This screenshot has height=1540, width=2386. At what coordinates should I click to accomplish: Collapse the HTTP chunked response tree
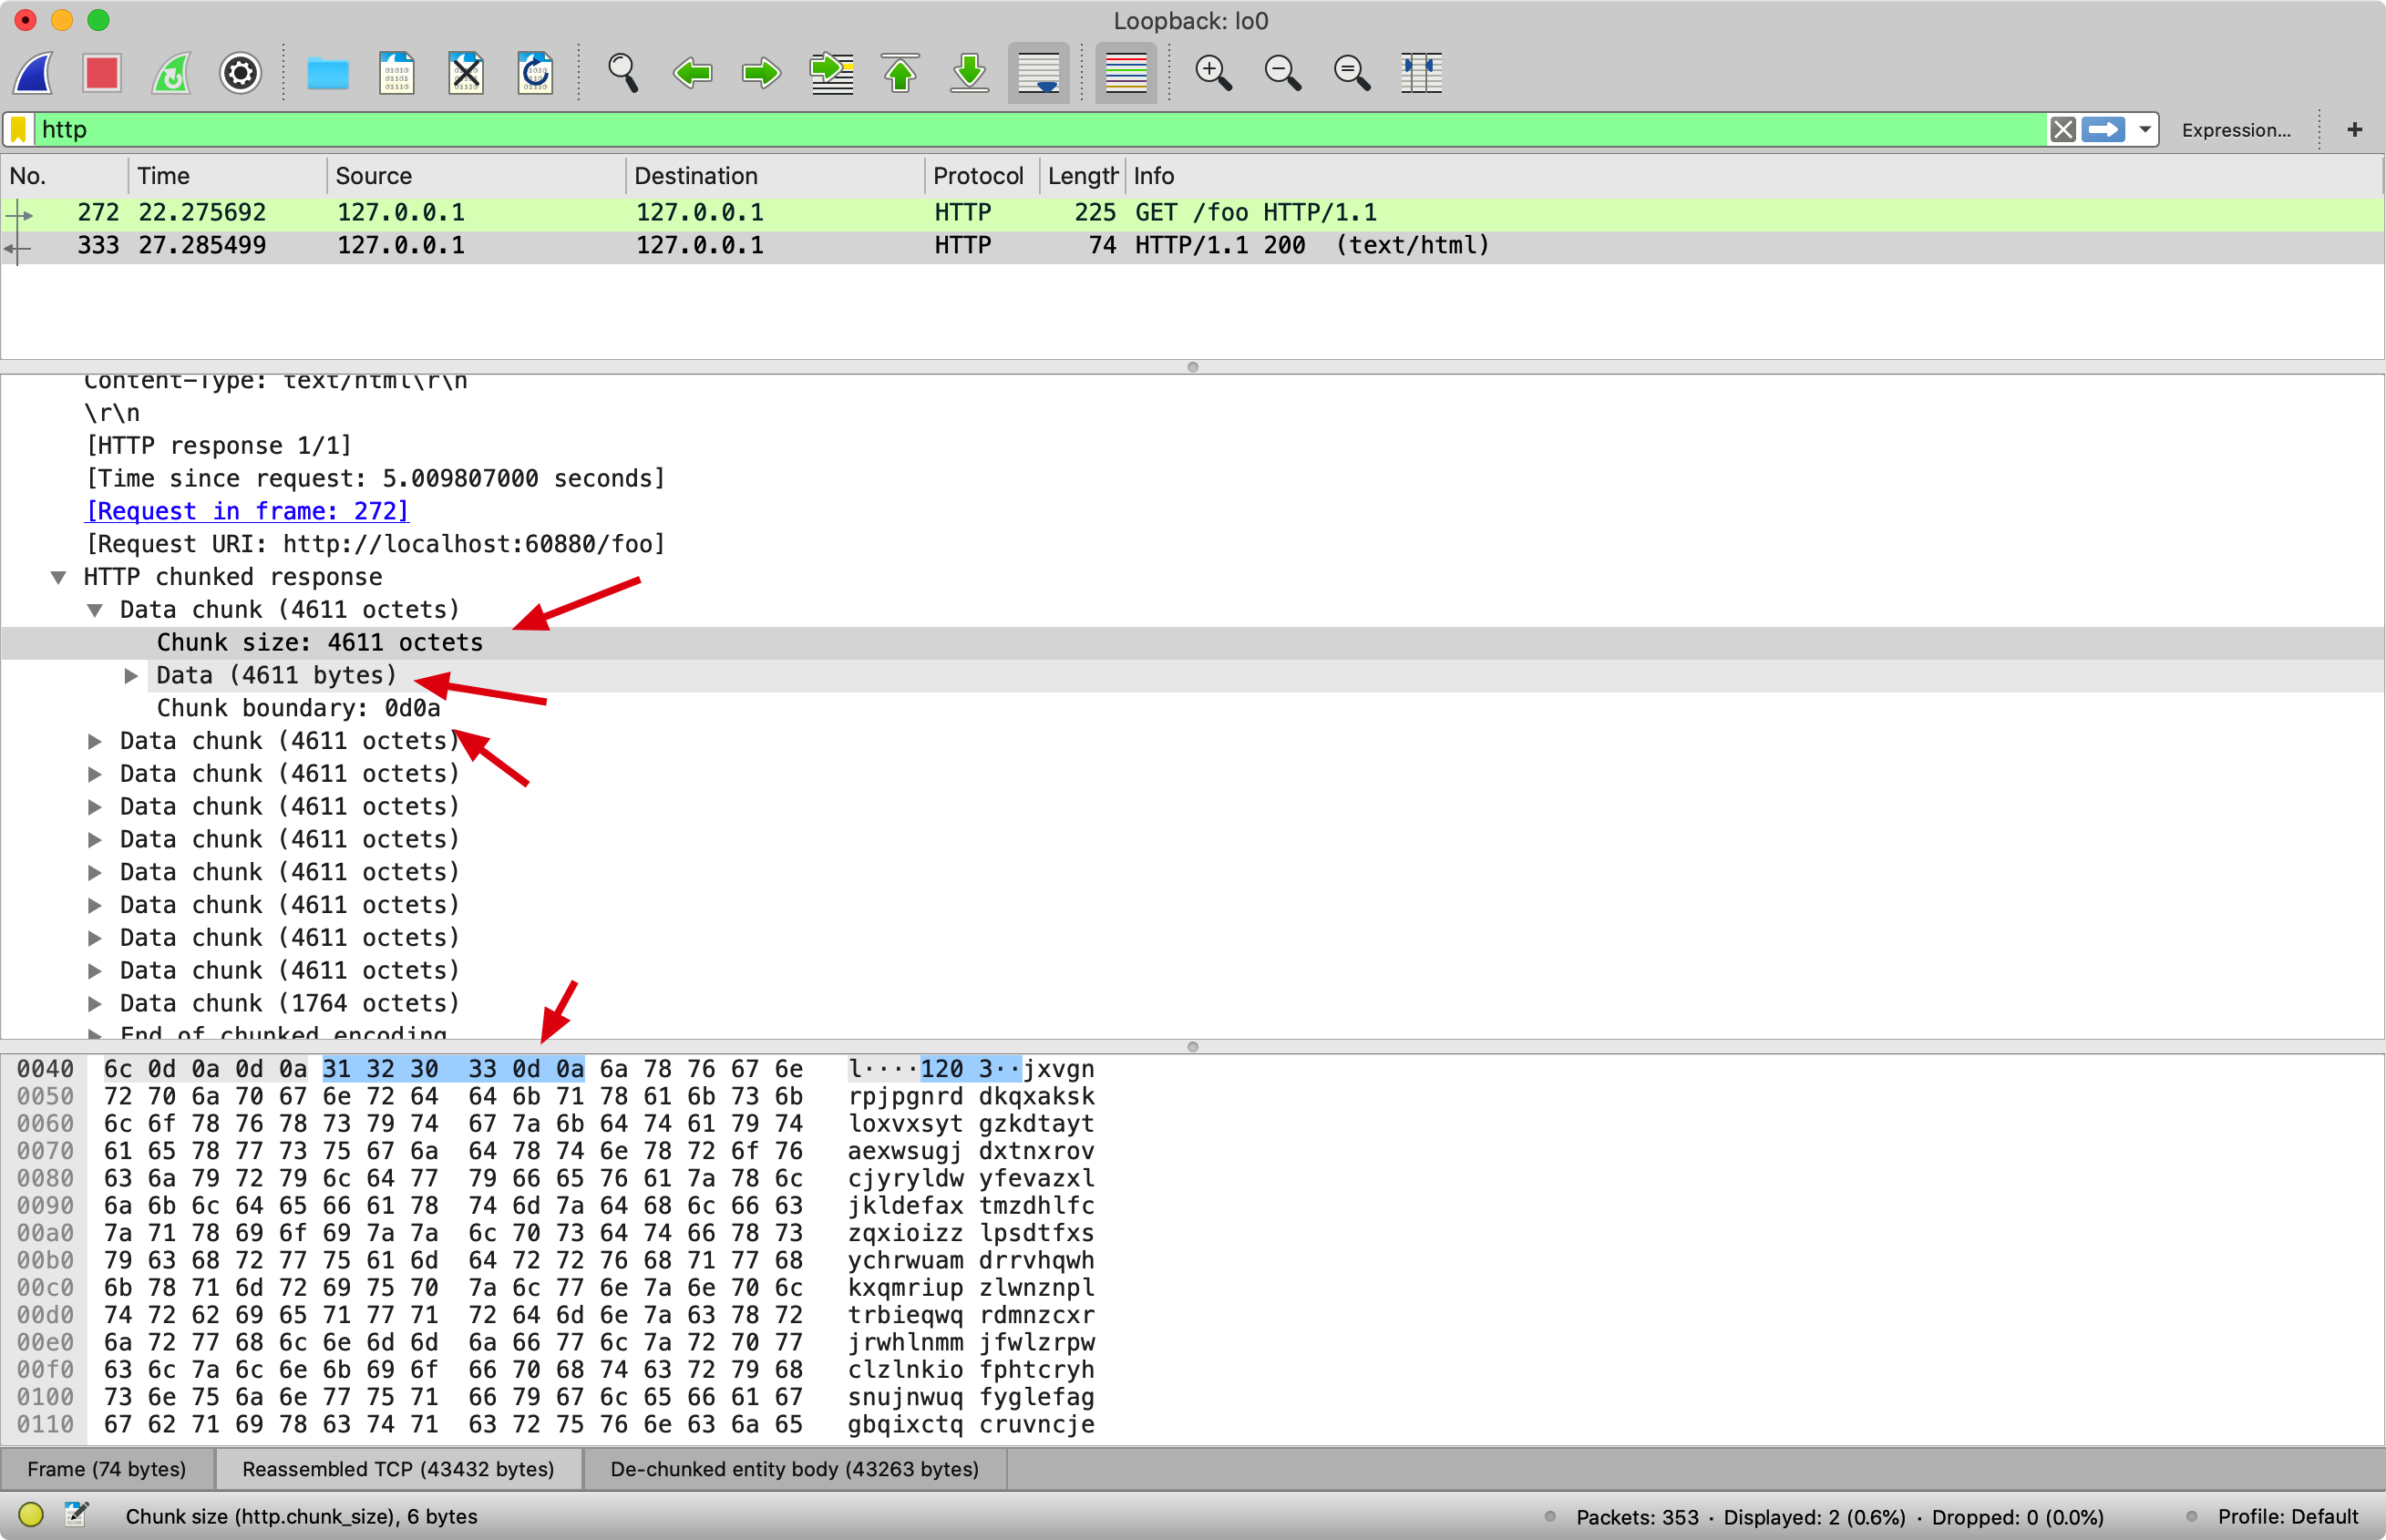coord(59,577)
